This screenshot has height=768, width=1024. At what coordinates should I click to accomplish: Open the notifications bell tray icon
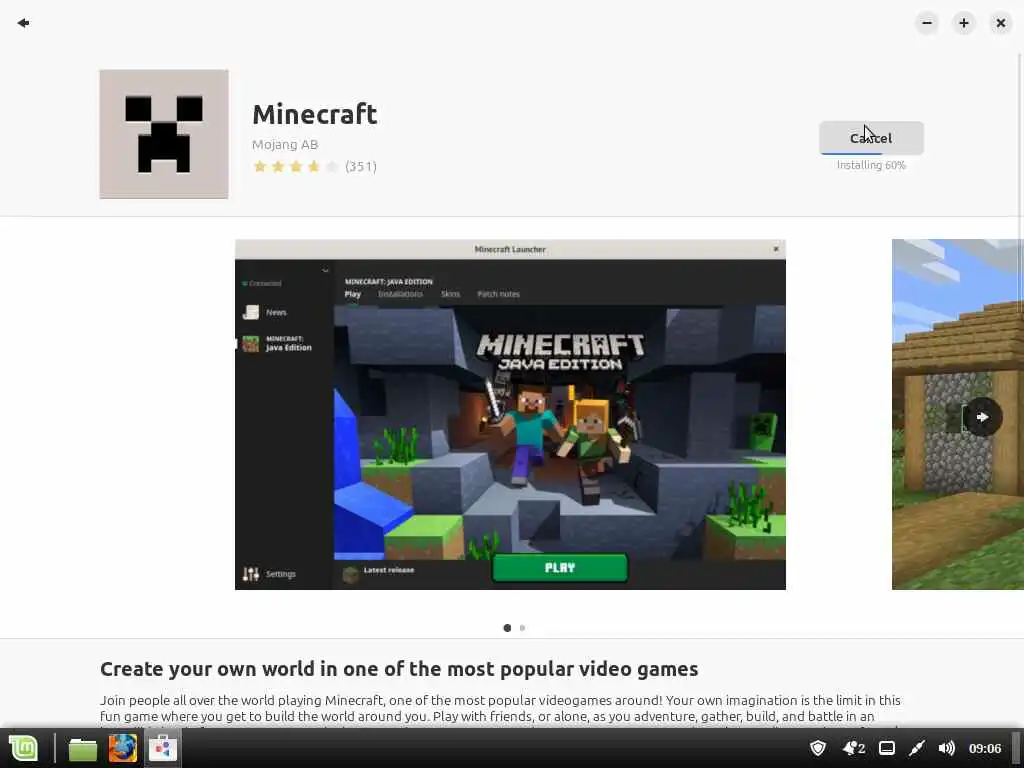(854, 748)
